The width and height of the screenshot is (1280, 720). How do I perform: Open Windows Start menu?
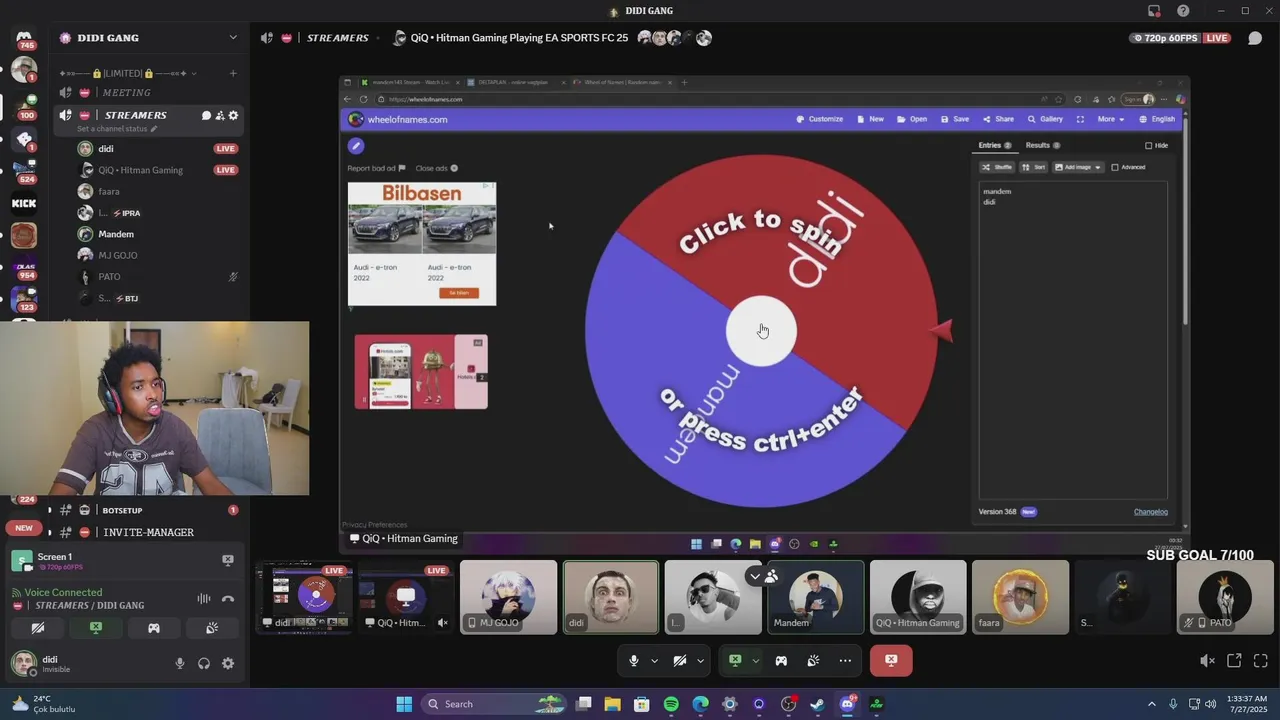coord(404,704)
